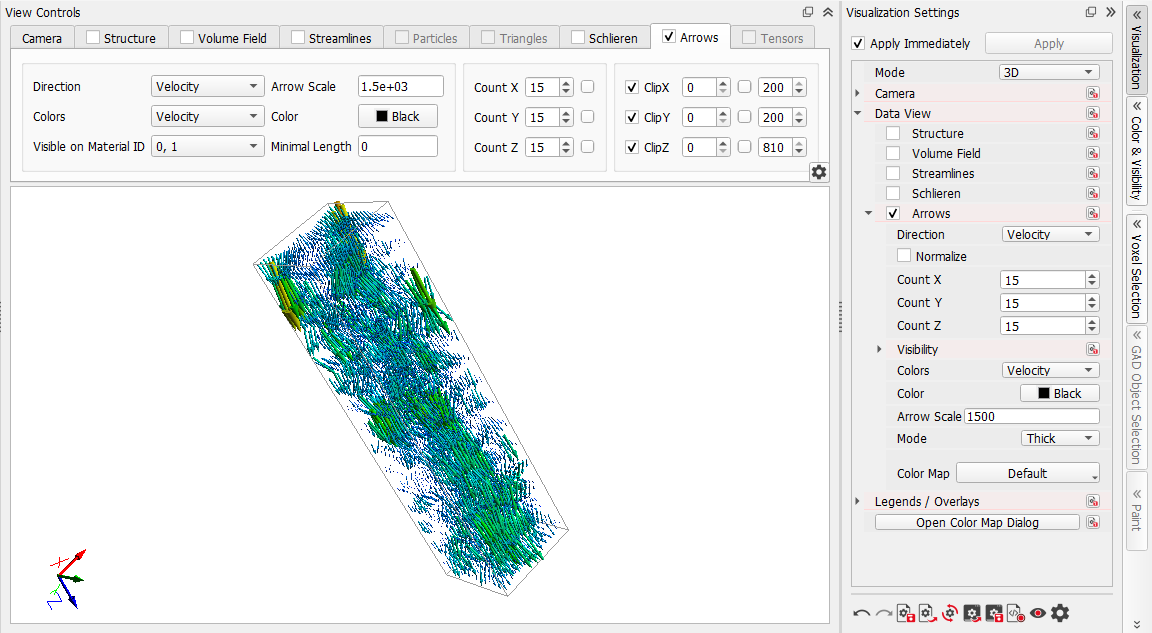Open the Mode 3D dropdown
The image size is (1152, 633).
[x=1049, y=72]
